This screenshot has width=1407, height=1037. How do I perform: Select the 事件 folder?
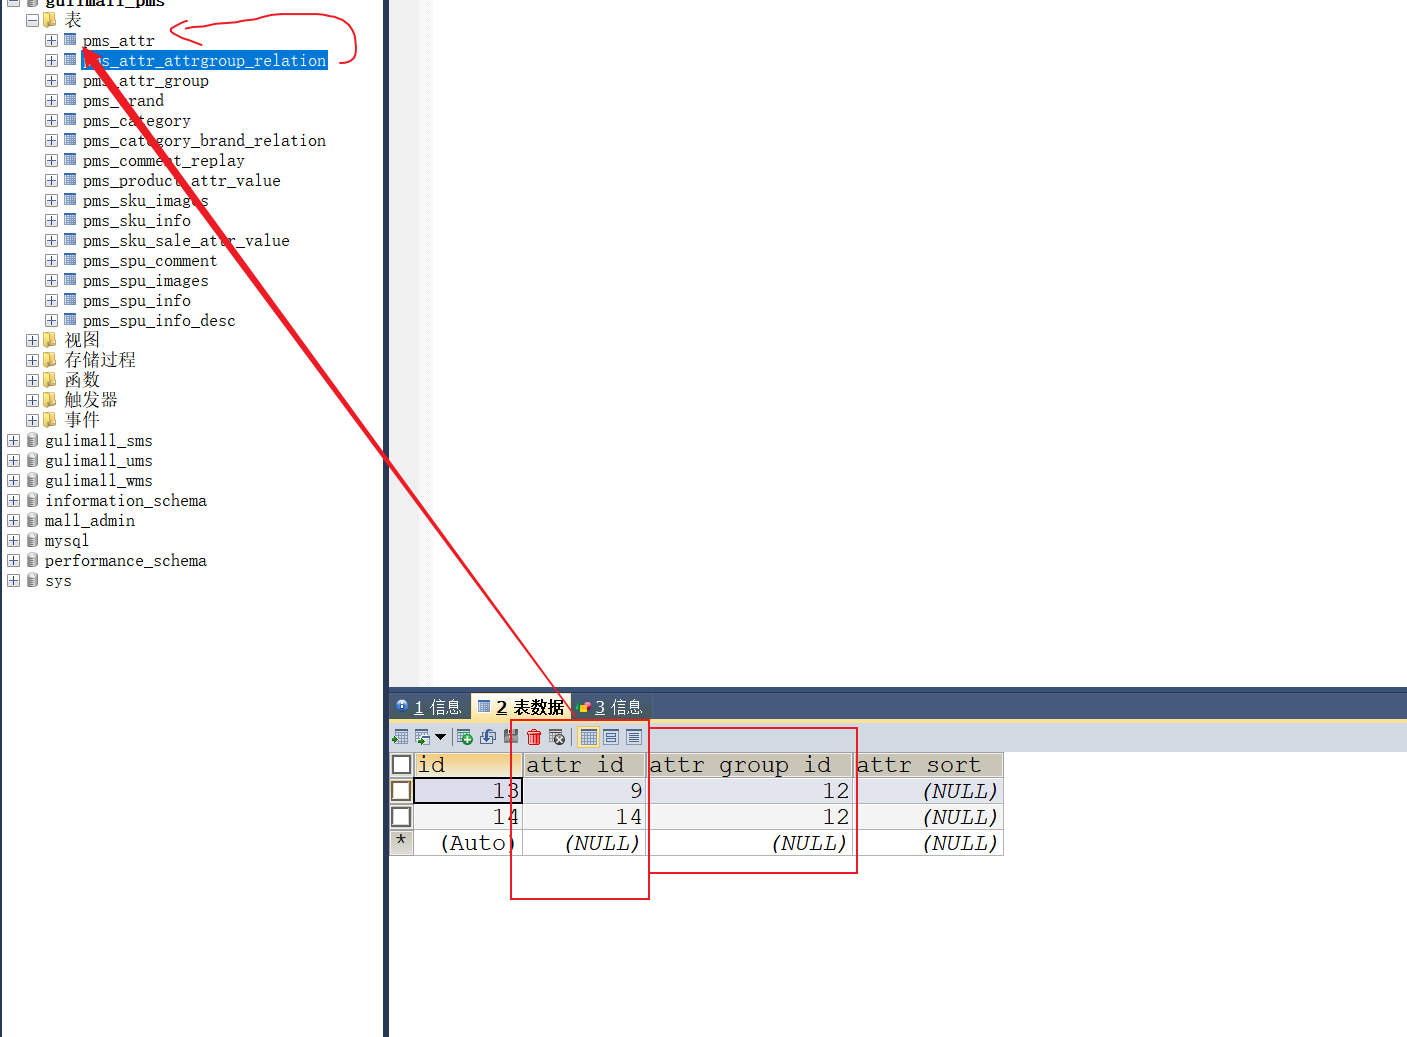(x=82, y=420)
